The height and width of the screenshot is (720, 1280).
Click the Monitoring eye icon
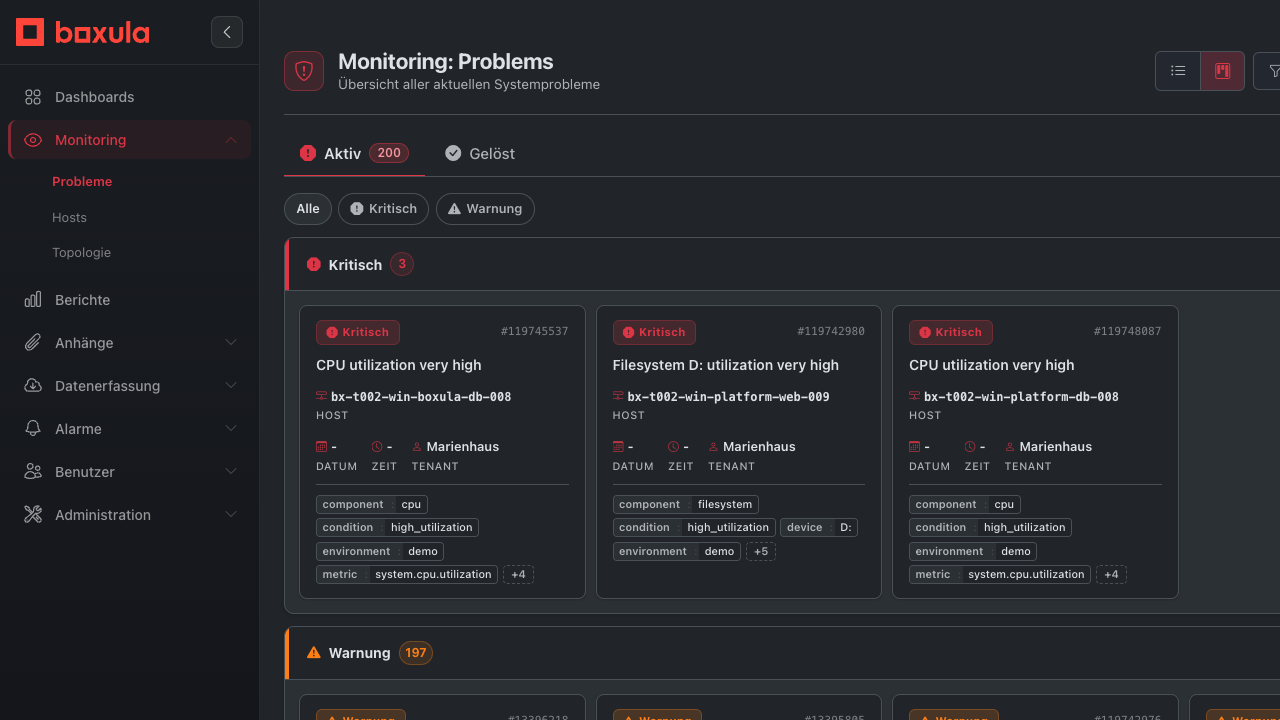pyautogui.click(x=33, y=140)
